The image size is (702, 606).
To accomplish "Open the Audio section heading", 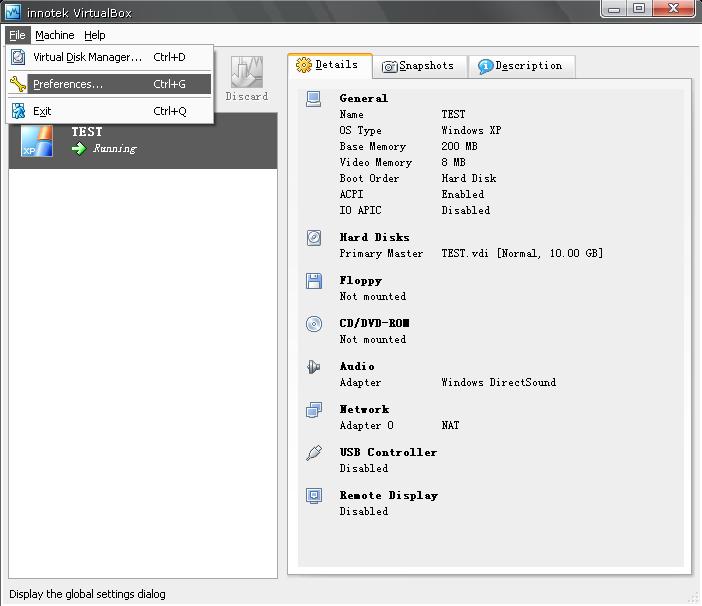I will (357, 366).
